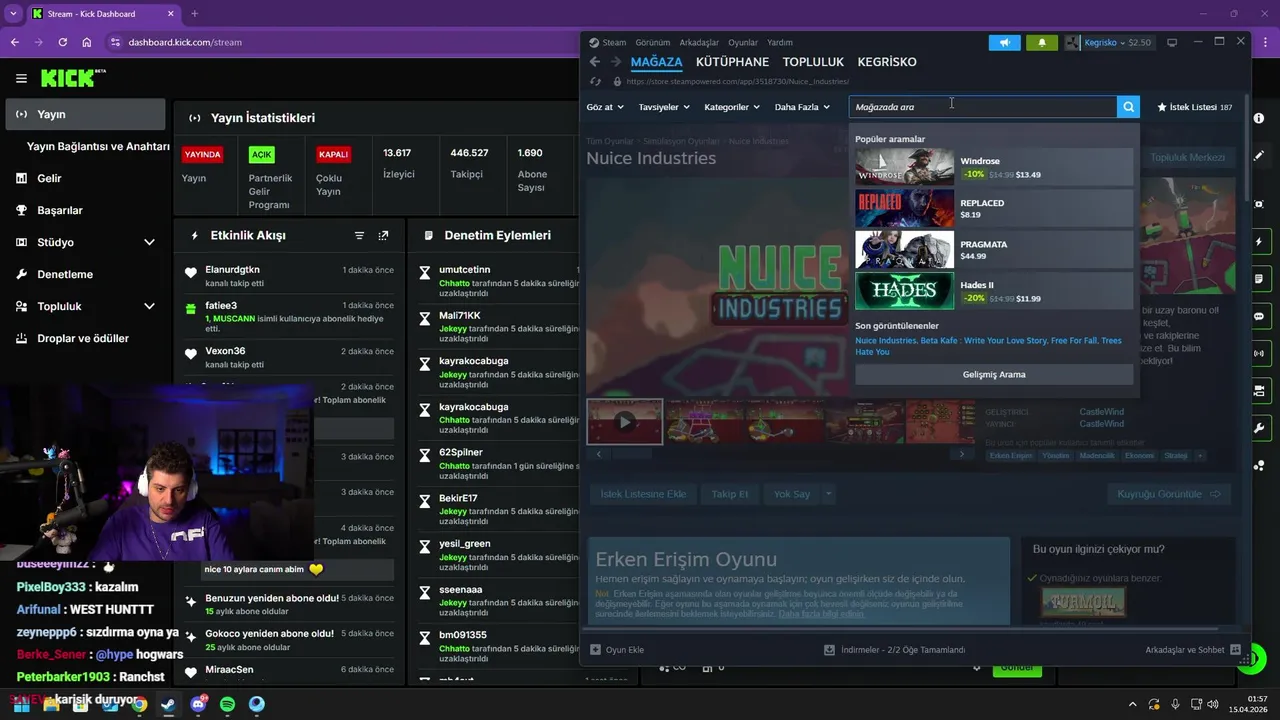The image size is (1280, 720).
Task: Click the pencil edit icon on Kick's right sidebar
Action: click(1258, 157)
